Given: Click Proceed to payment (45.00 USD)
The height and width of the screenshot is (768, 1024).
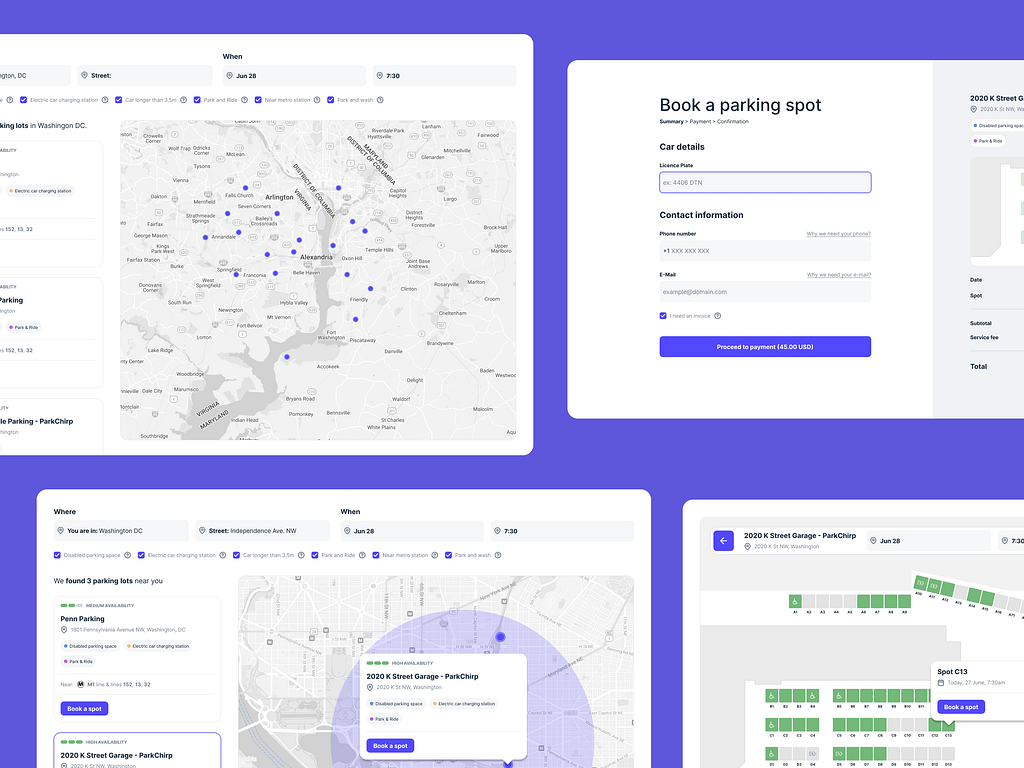Looking at the screenshot, I should 765,346.
